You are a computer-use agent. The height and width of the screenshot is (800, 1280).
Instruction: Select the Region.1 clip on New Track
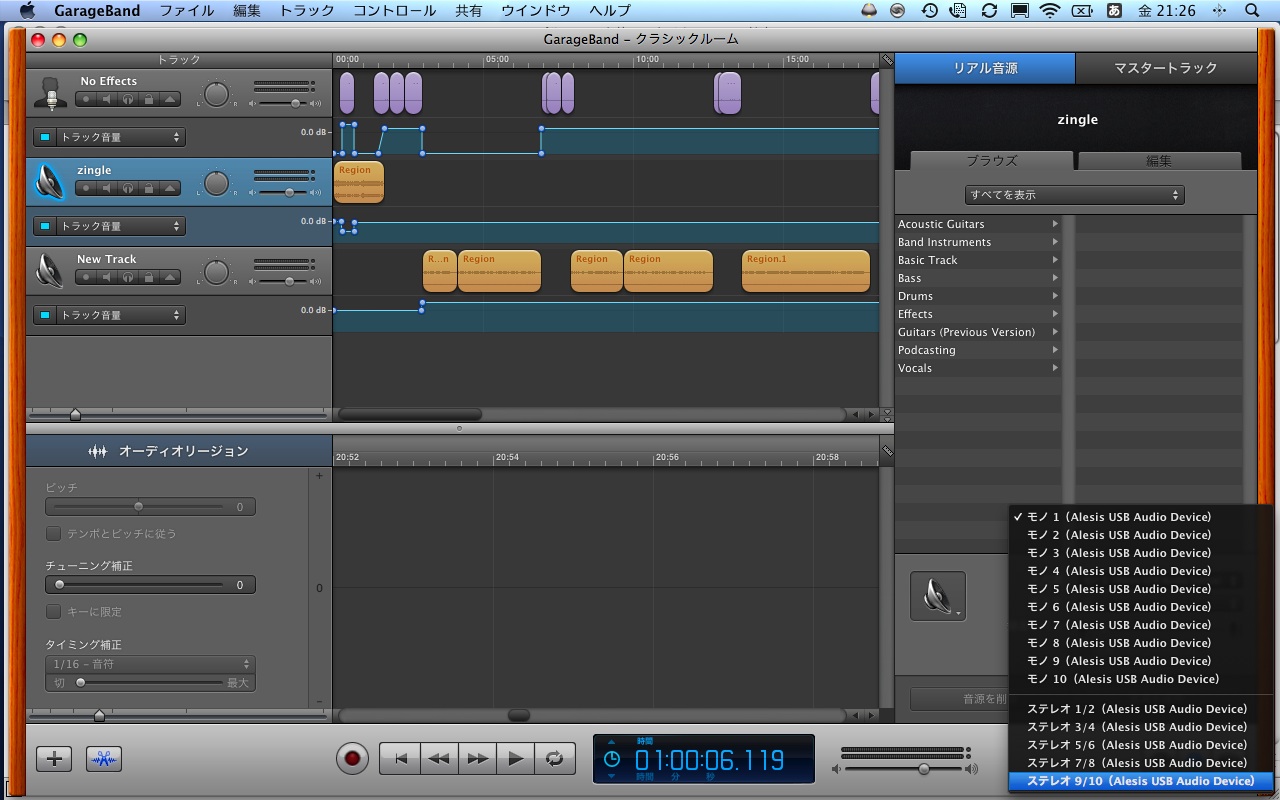coord(806,271)
